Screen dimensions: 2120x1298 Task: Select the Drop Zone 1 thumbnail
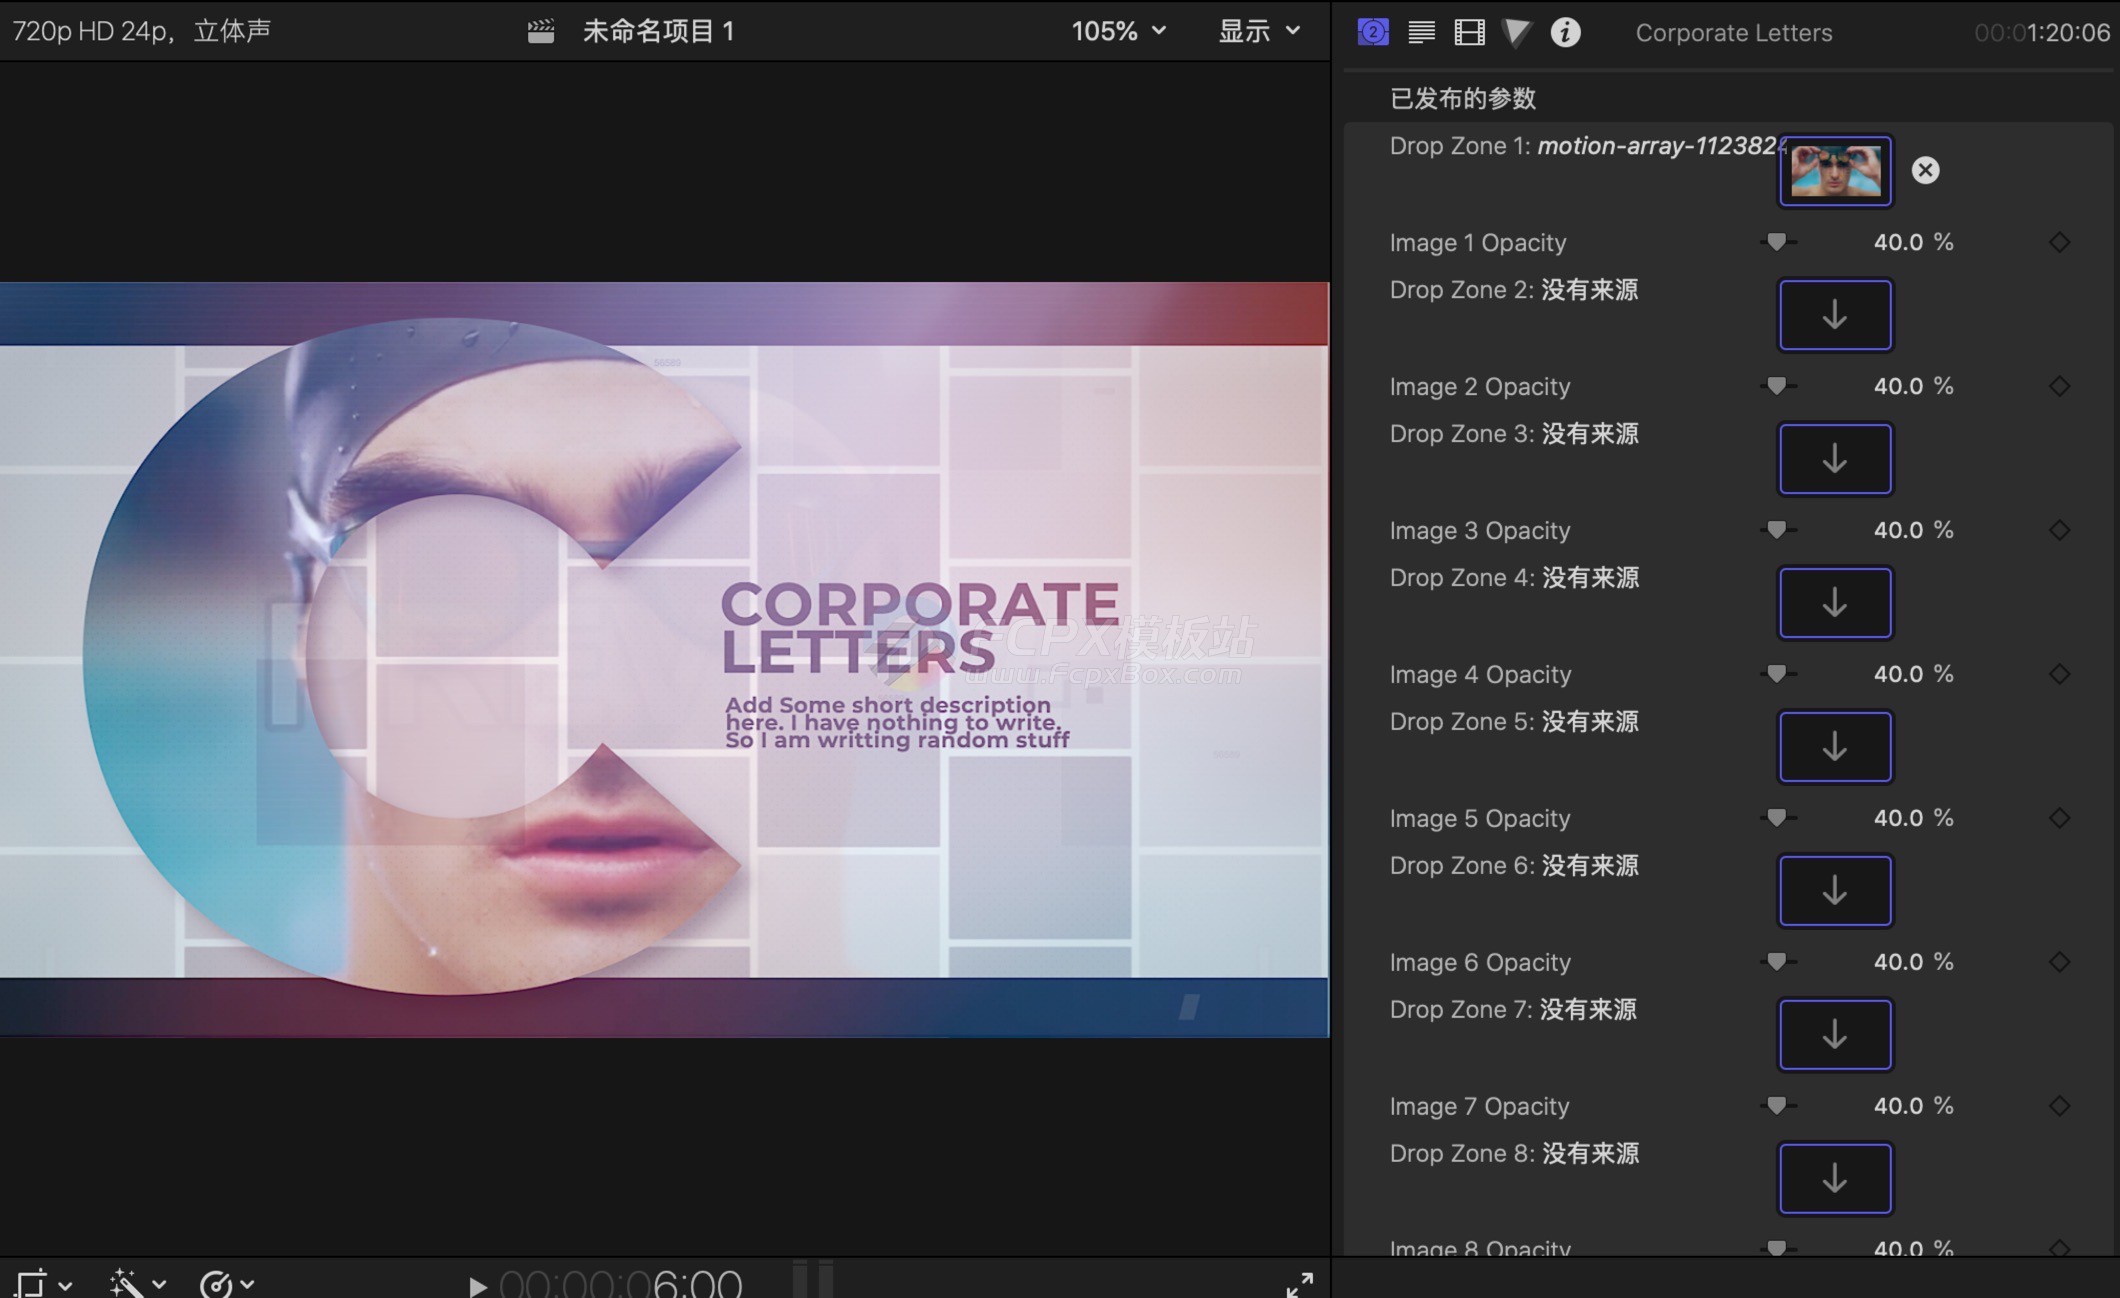click(1834, 171)
